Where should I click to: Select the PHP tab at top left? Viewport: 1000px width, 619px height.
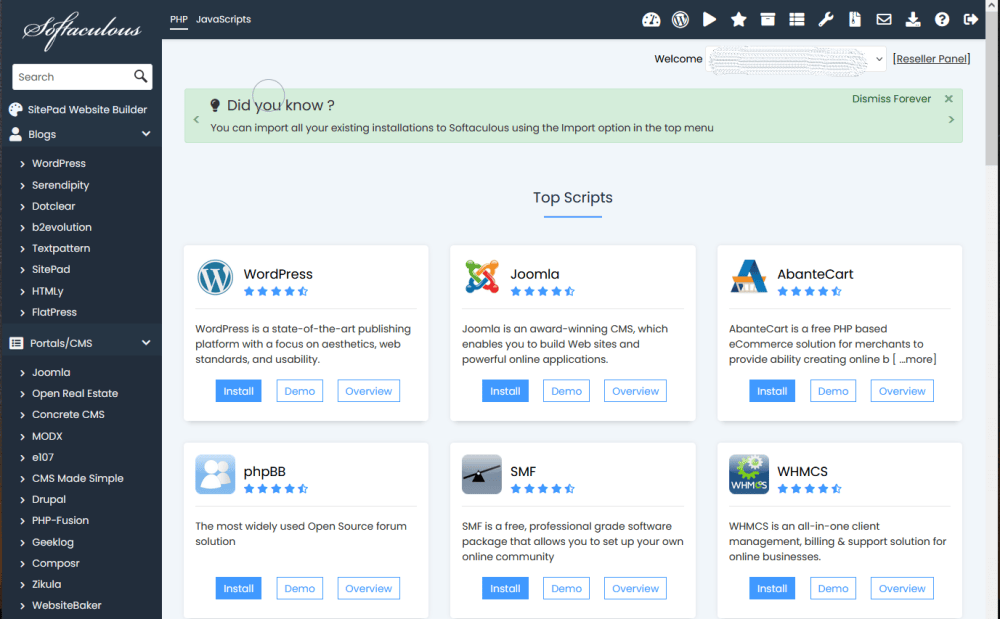[181, 19]
